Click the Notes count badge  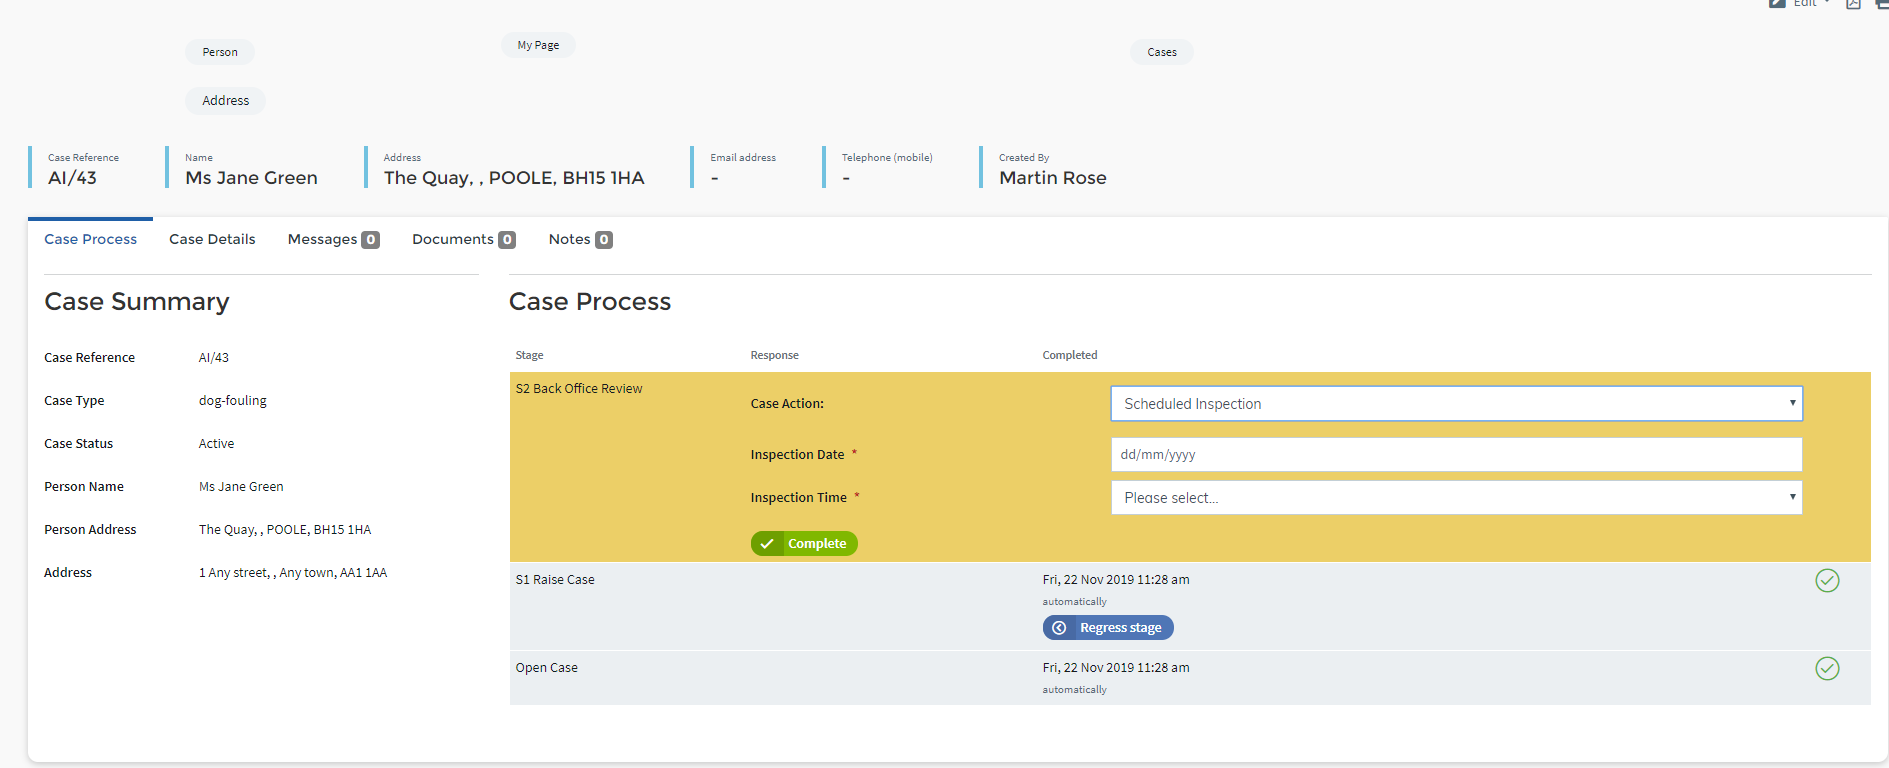(x=604, y=240)
